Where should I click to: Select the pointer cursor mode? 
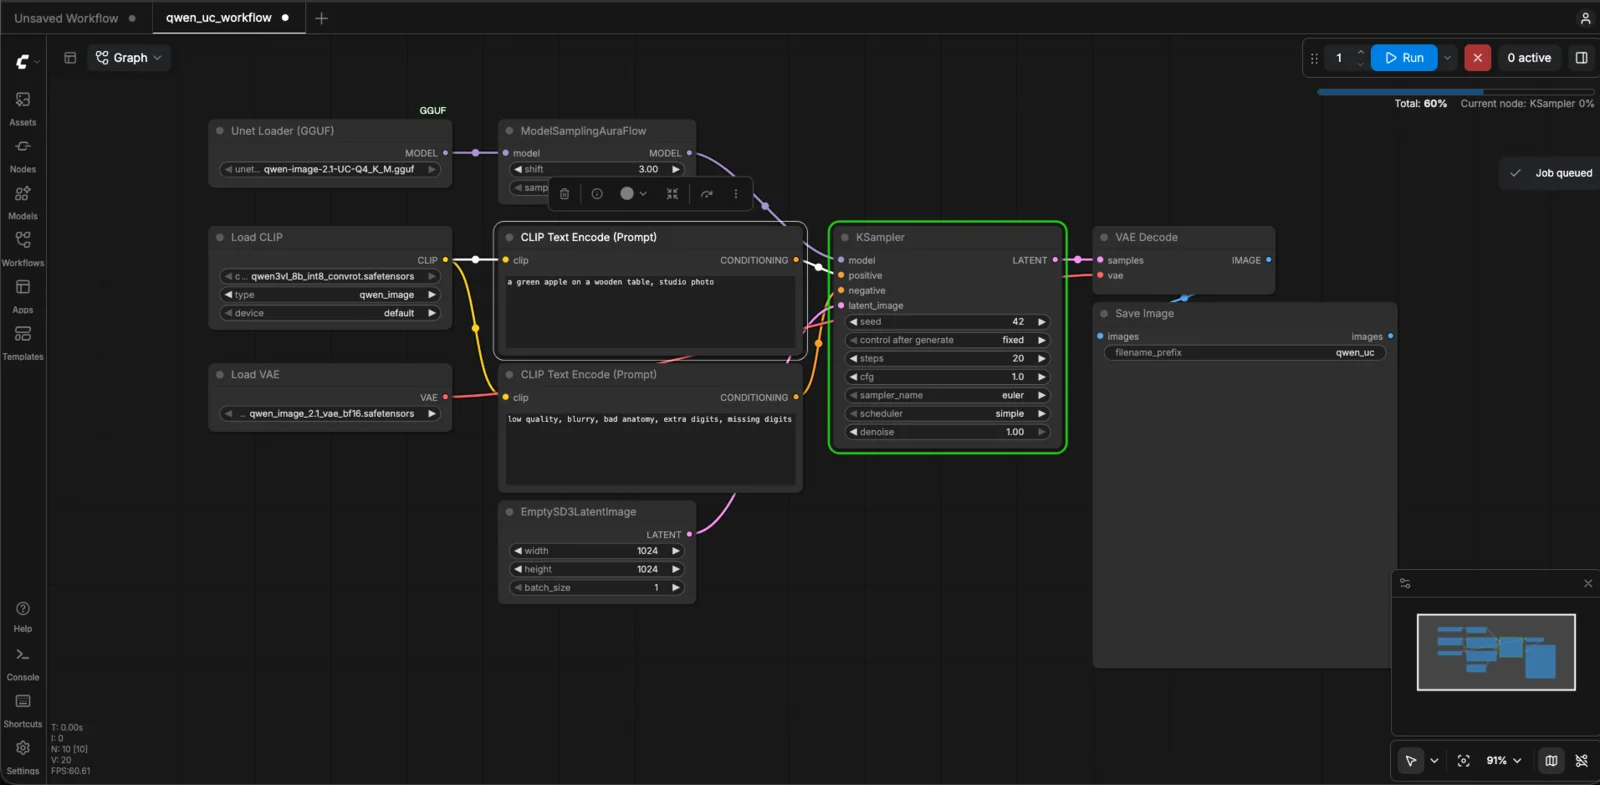pyautogui.click(x=1411, y=761)
